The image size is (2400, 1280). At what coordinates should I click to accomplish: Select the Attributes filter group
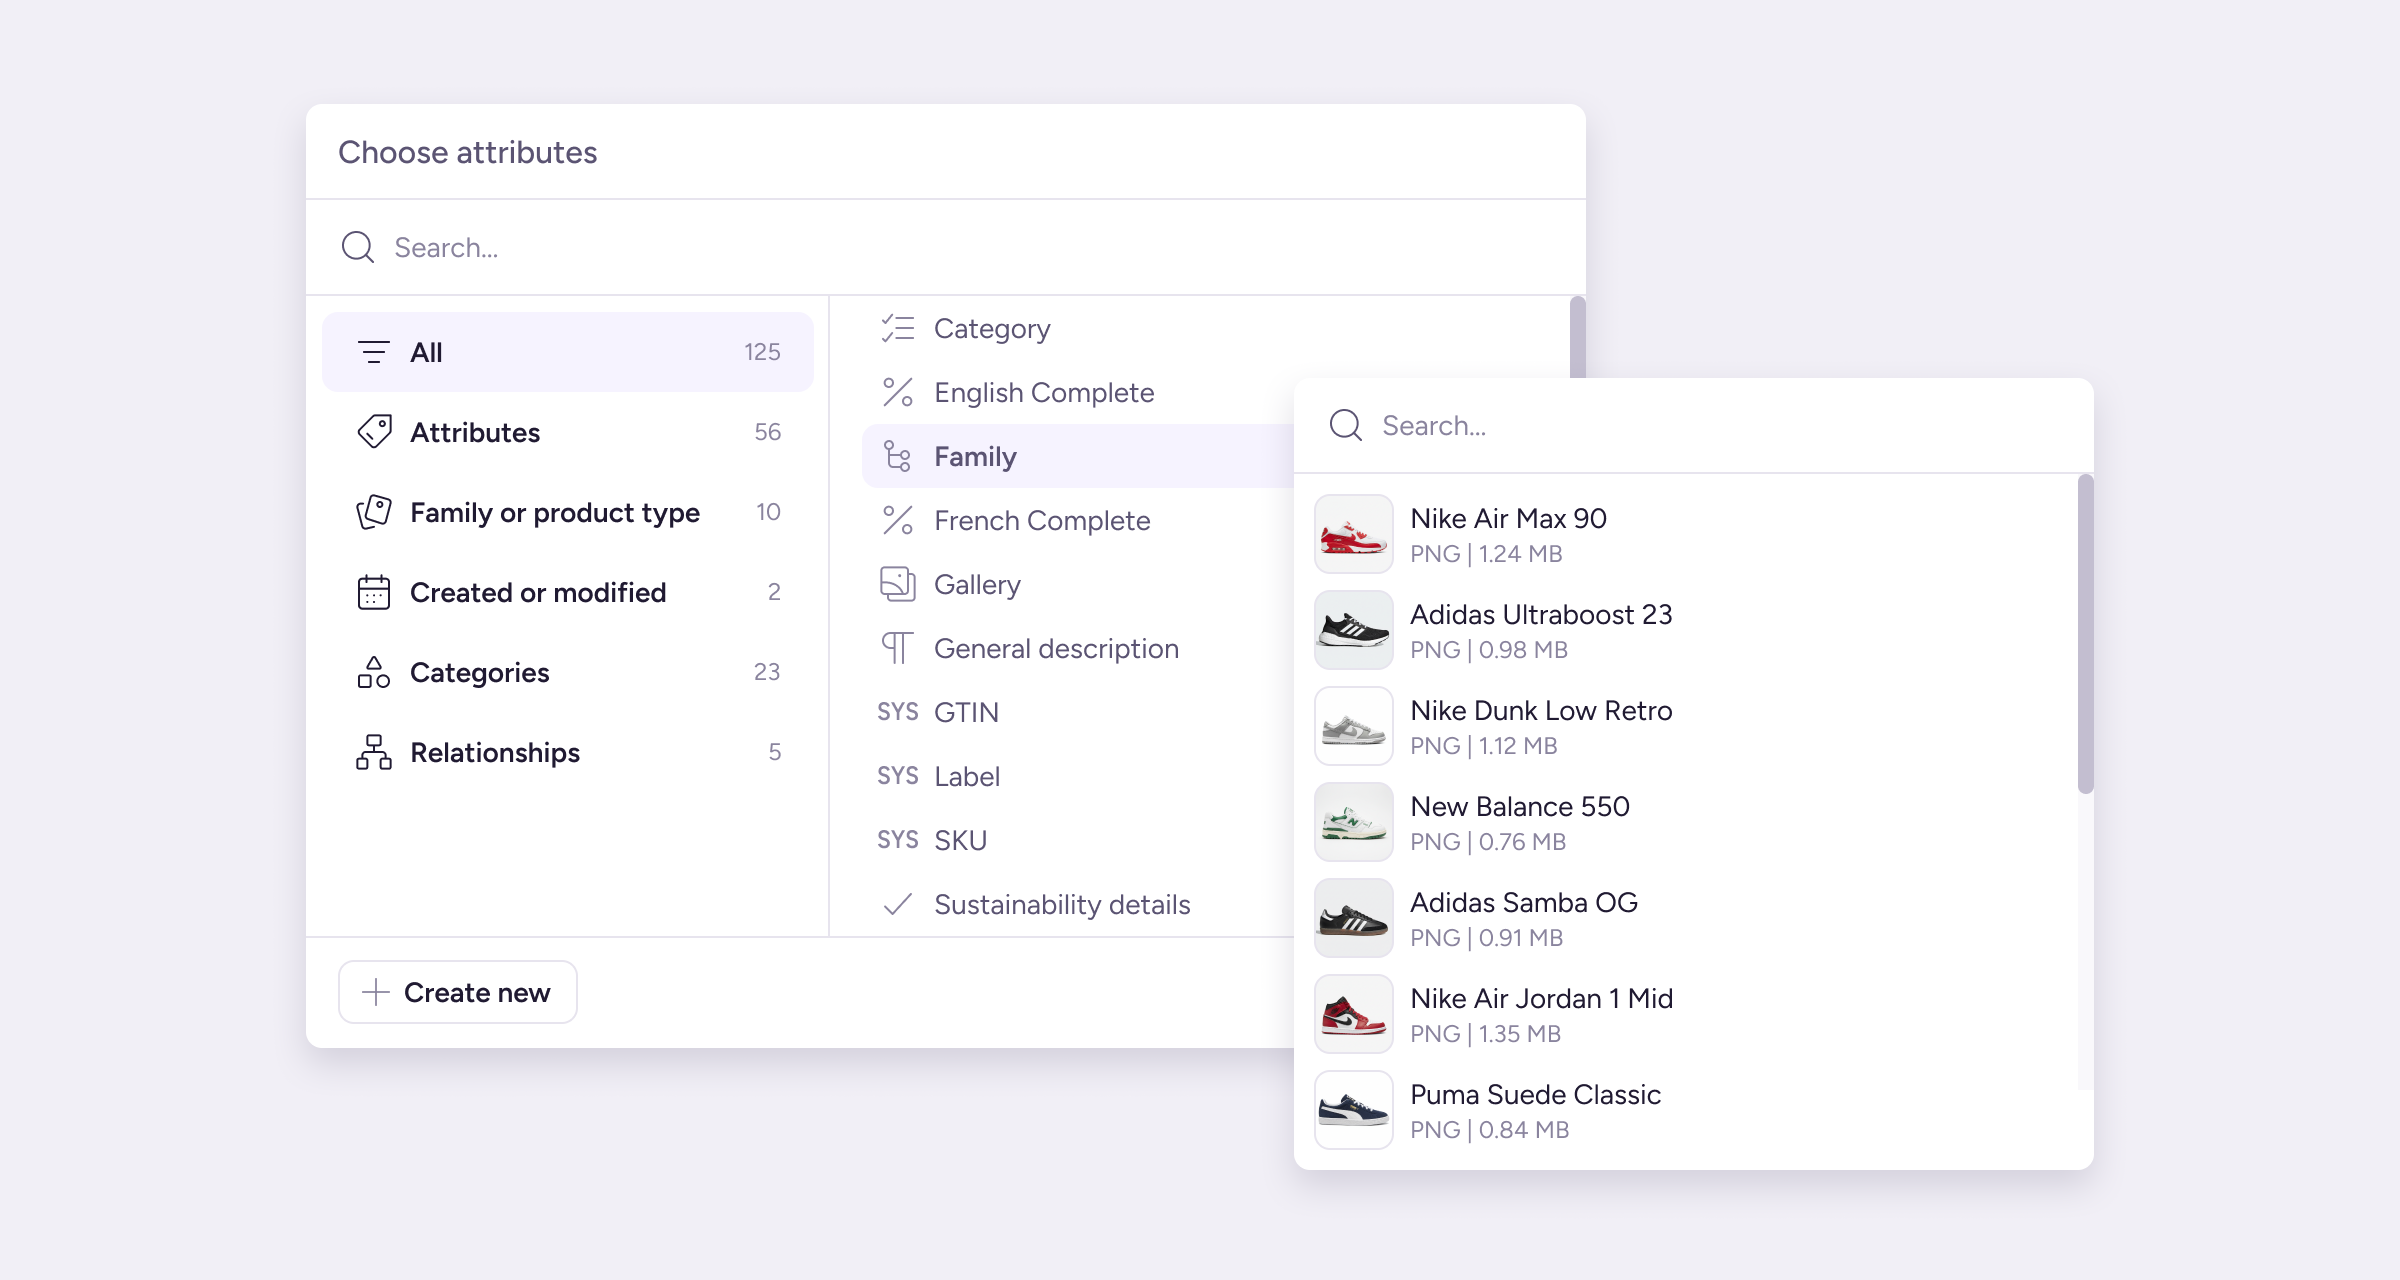click(568, 432)
